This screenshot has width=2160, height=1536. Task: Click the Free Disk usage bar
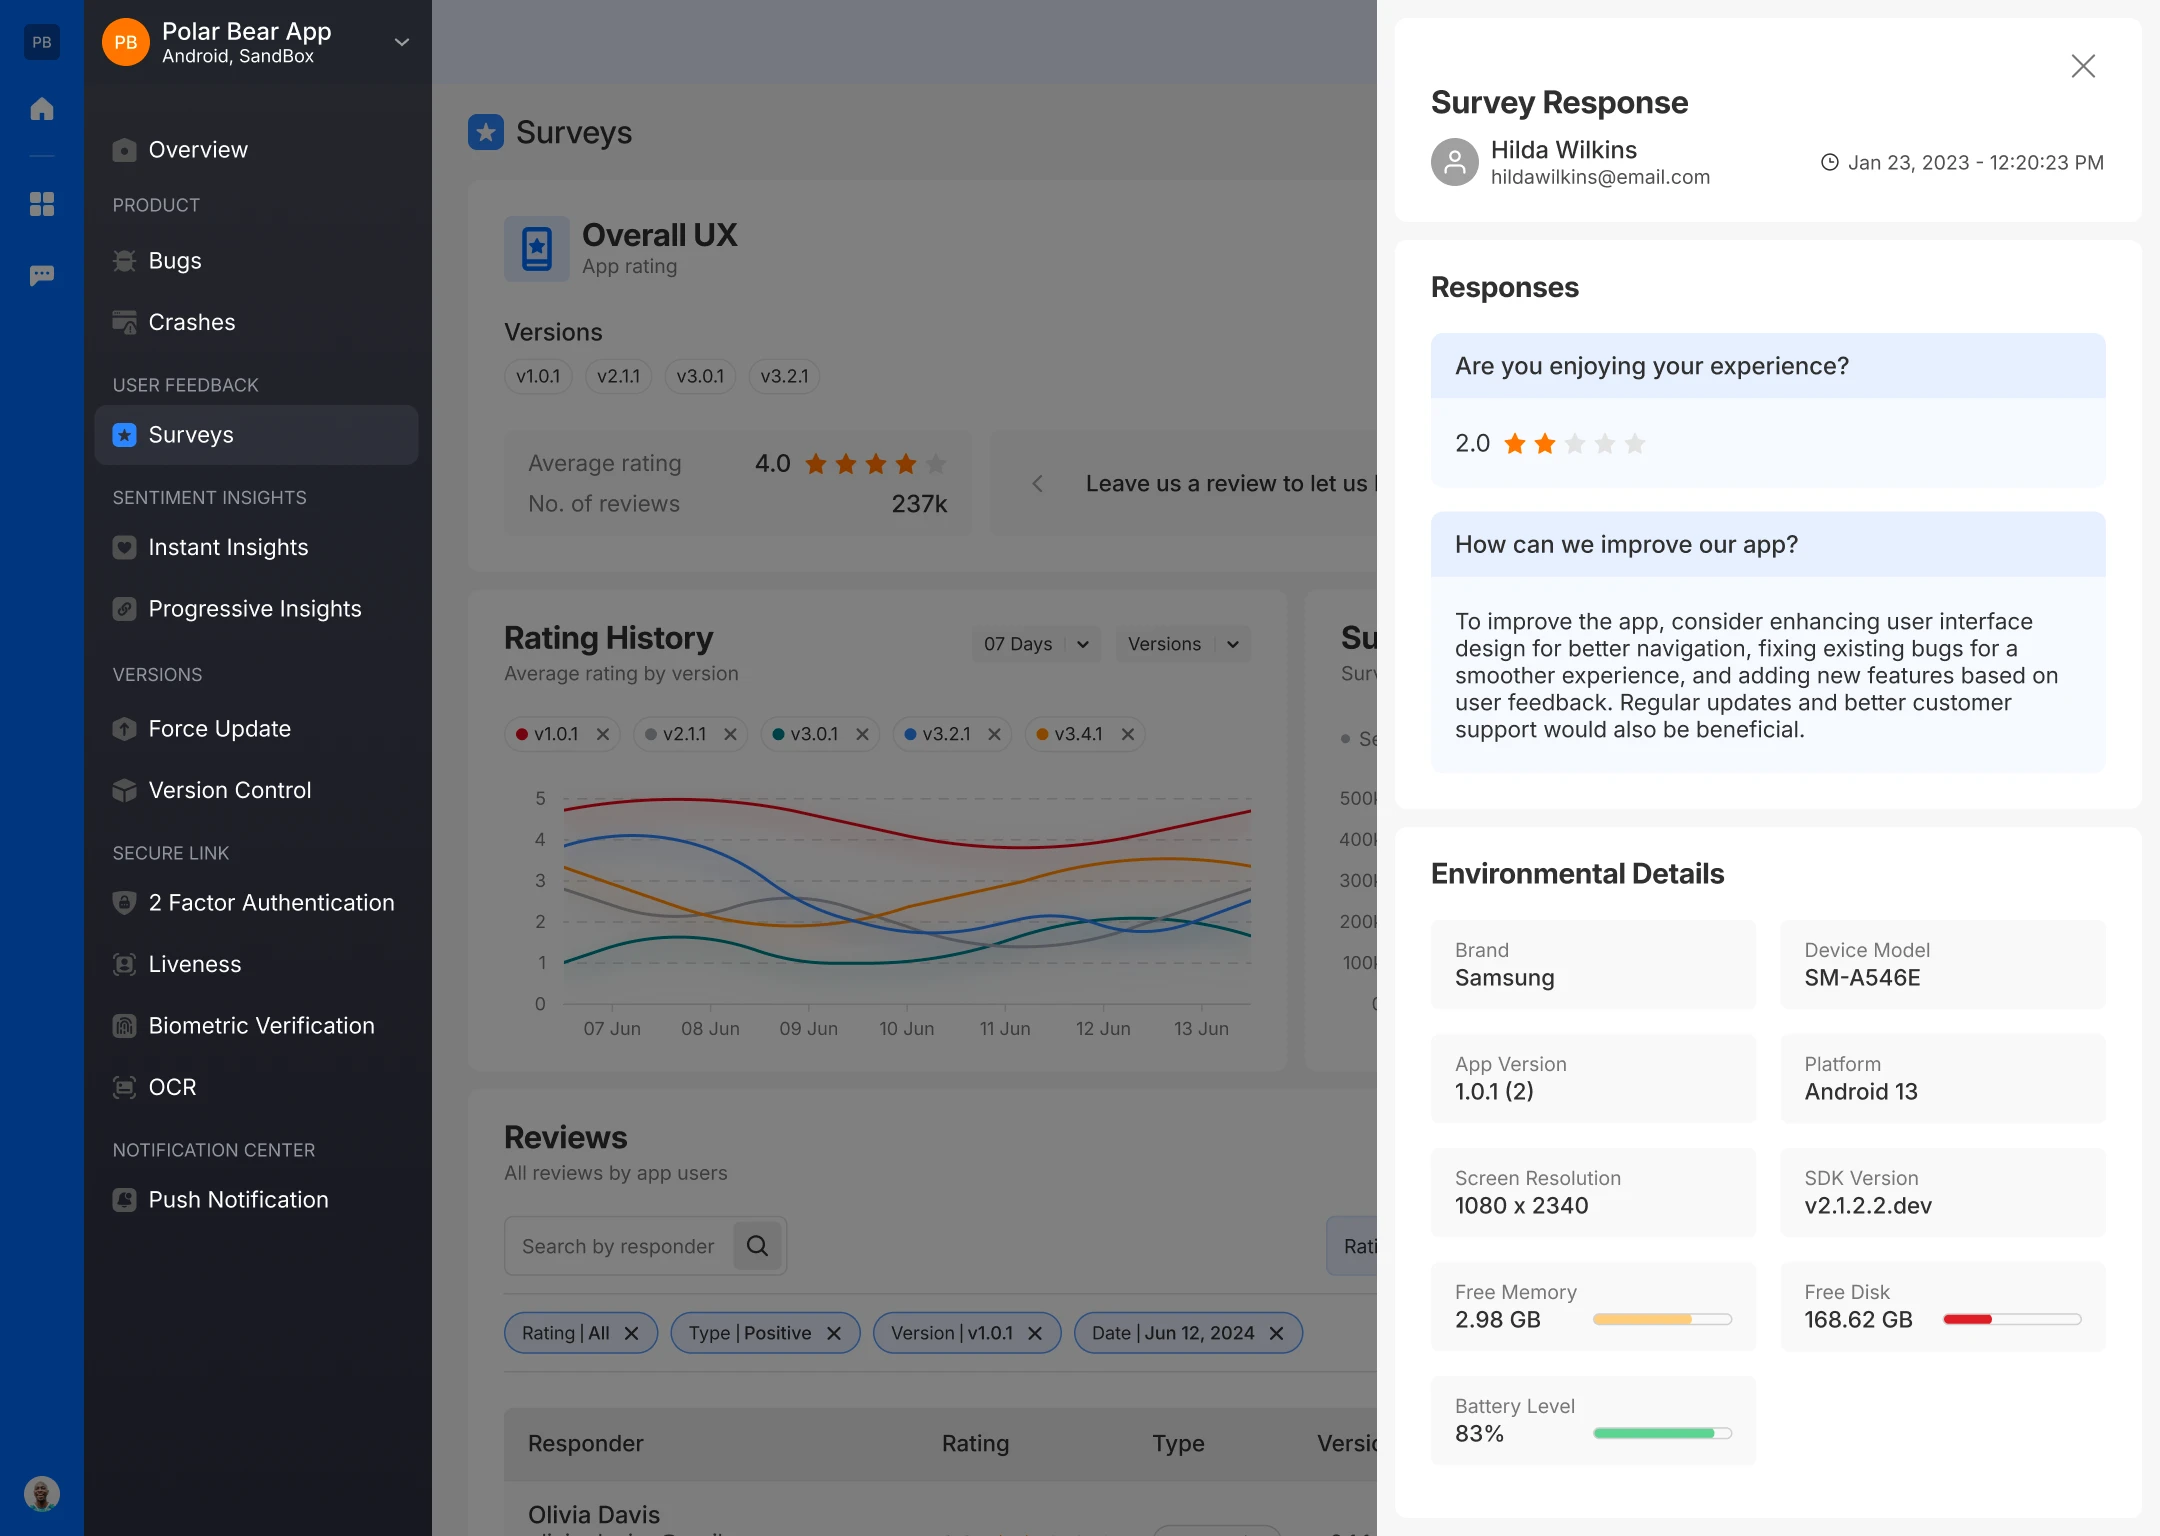[2011, 1319]
